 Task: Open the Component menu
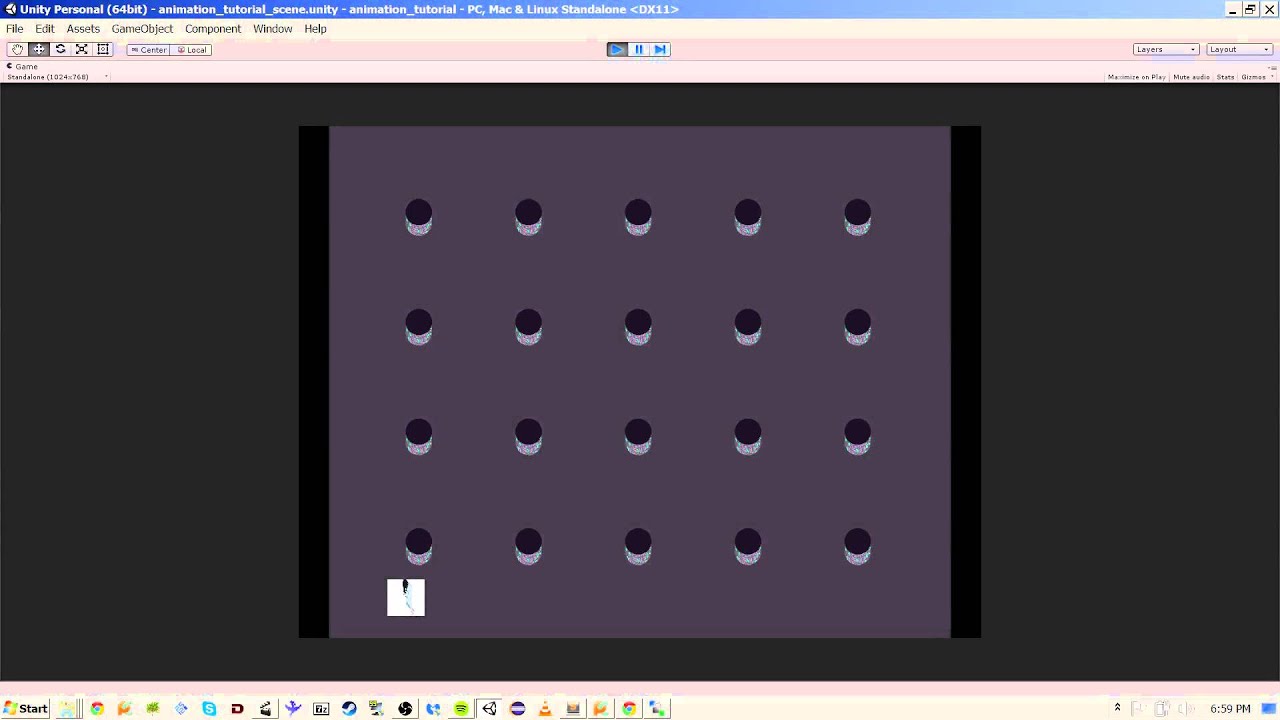[213, 29]
